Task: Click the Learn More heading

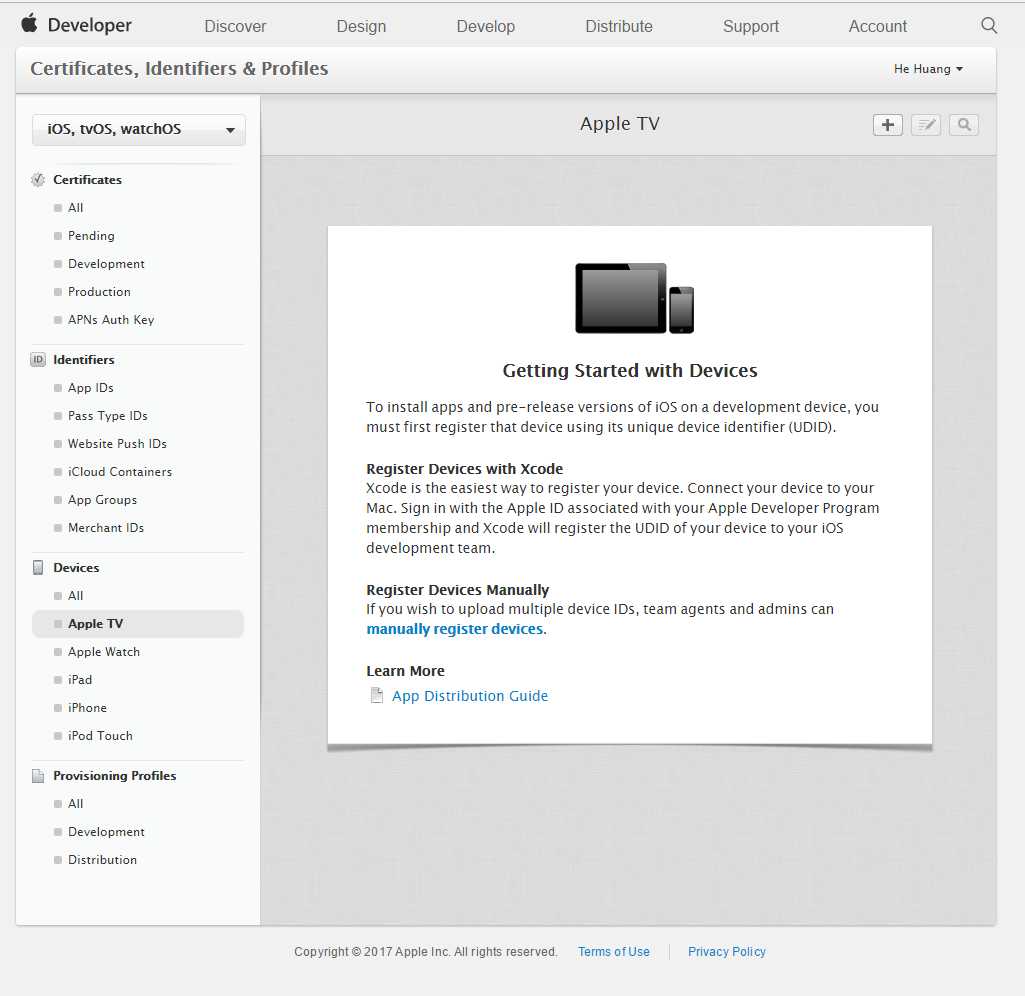Action: [x=405, y=671]
